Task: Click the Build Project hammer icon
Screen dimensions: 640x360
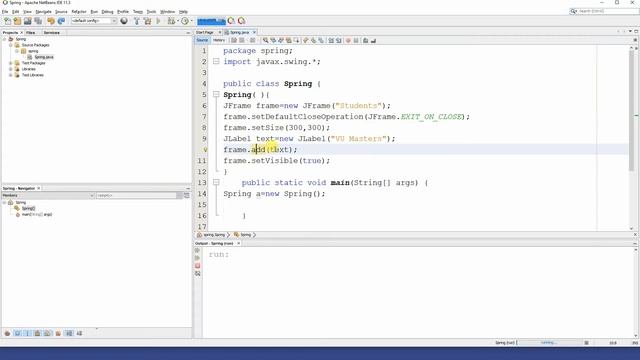Action: [137, 21]
